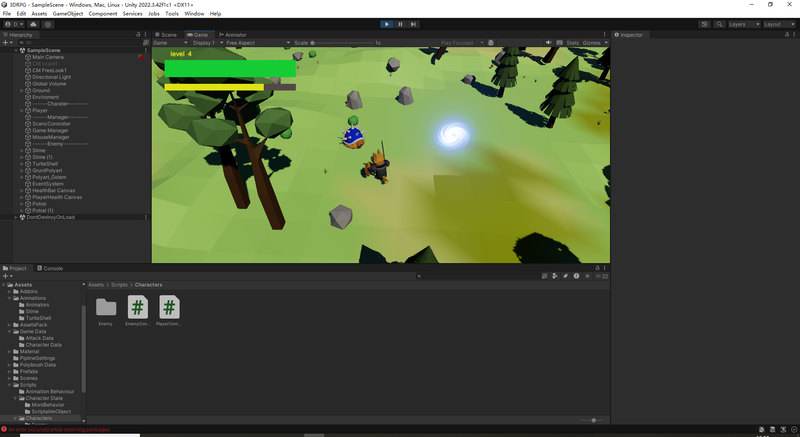This screenshot has width=800, height=437.
Task: Open the account dropdown in the toolbar
Action: [14, 24]
